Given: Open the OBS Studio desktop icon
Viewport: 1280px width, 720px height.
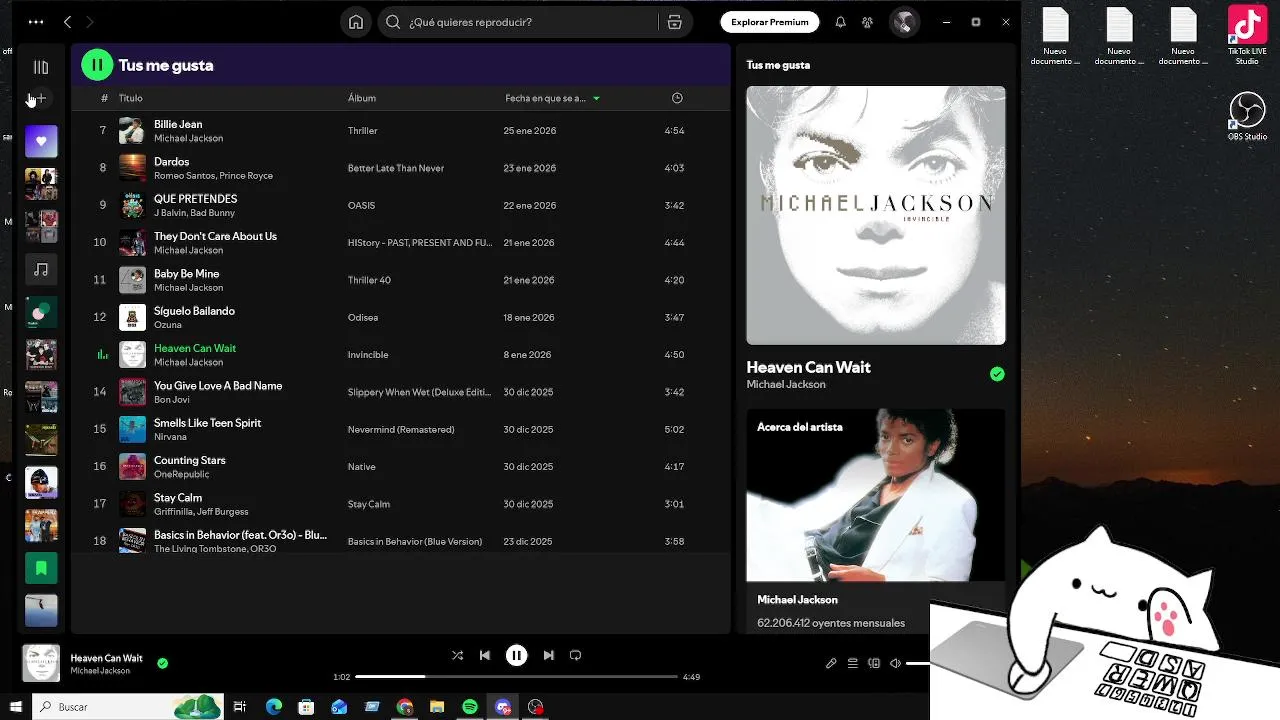Looking at the screenshot, I should [x=1247, y=116].
